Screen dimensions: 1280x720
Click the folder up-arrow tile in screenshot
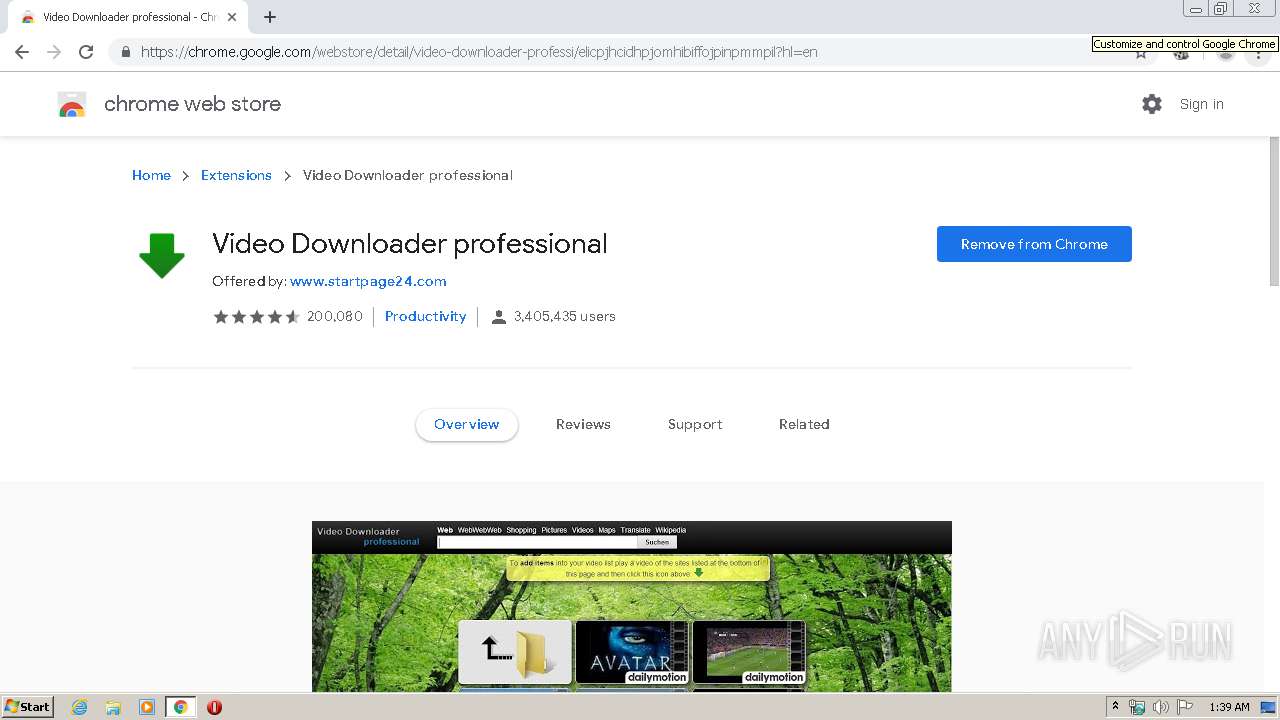click(x=515, y=652)
